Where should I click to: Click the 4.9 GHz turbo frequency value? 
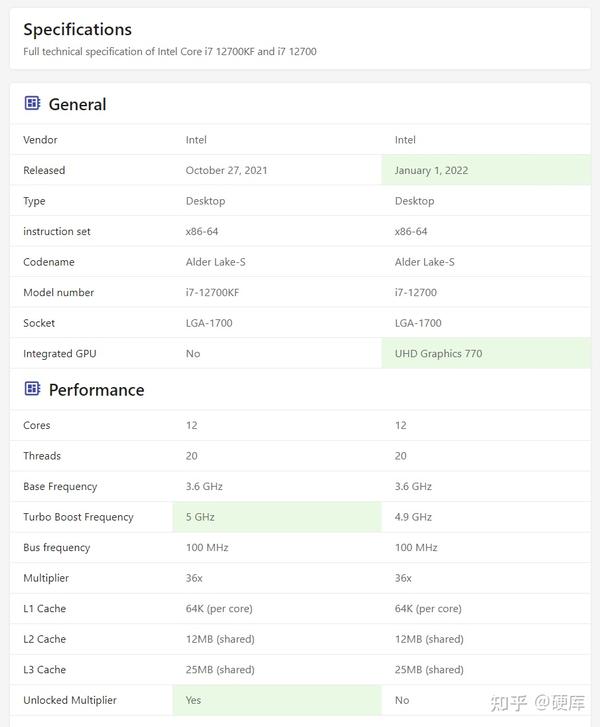tap(413, 517)
